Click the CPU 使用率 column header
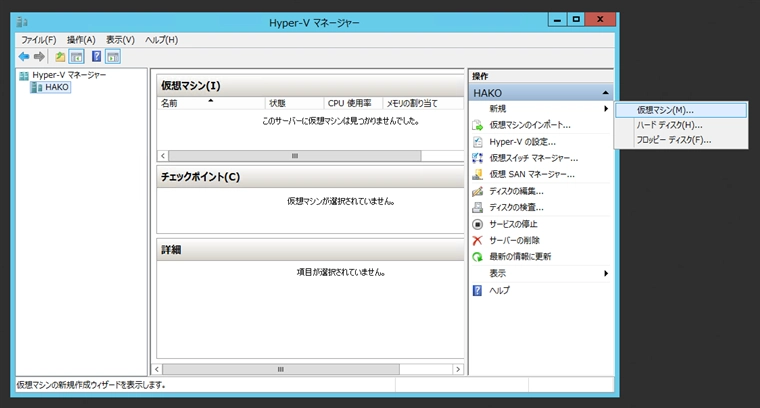Viewport: 760px width, 408px height. [x=353, y=103]
